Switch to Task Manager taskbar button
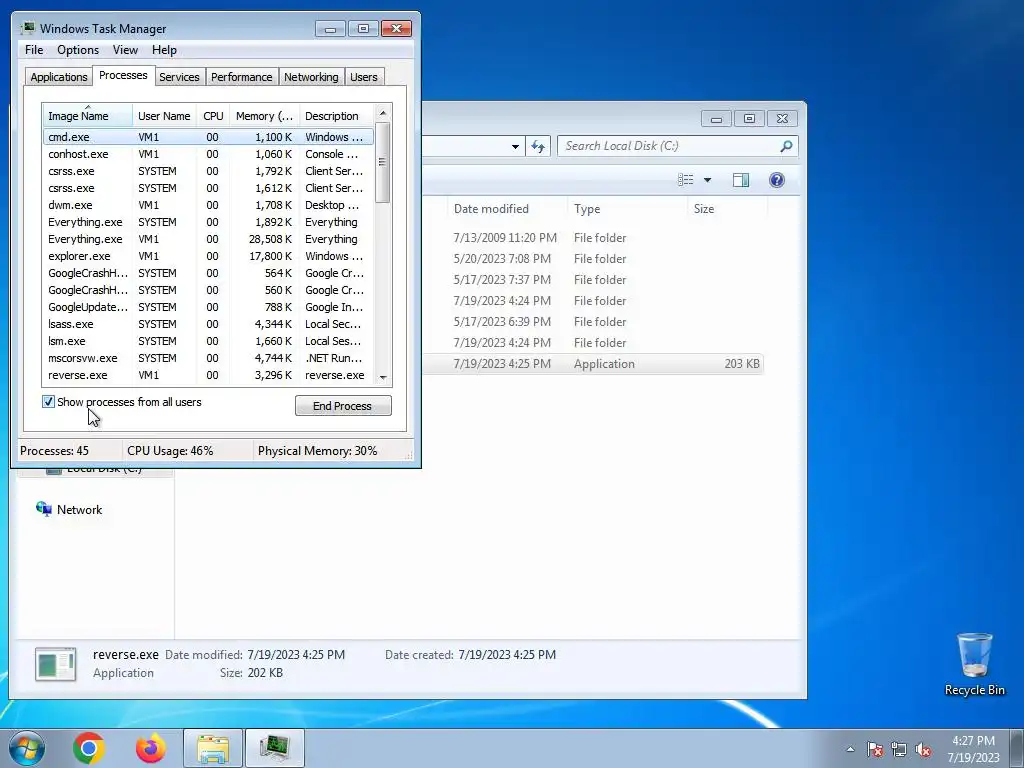 pyautogui.click(x=274, y=748)
